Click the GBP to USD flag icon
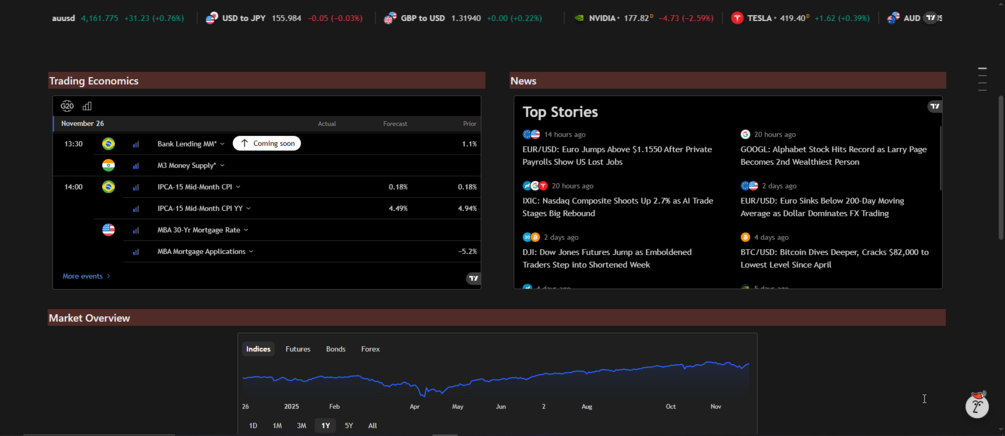This screenshot has width=1005, height=436. 390,18
